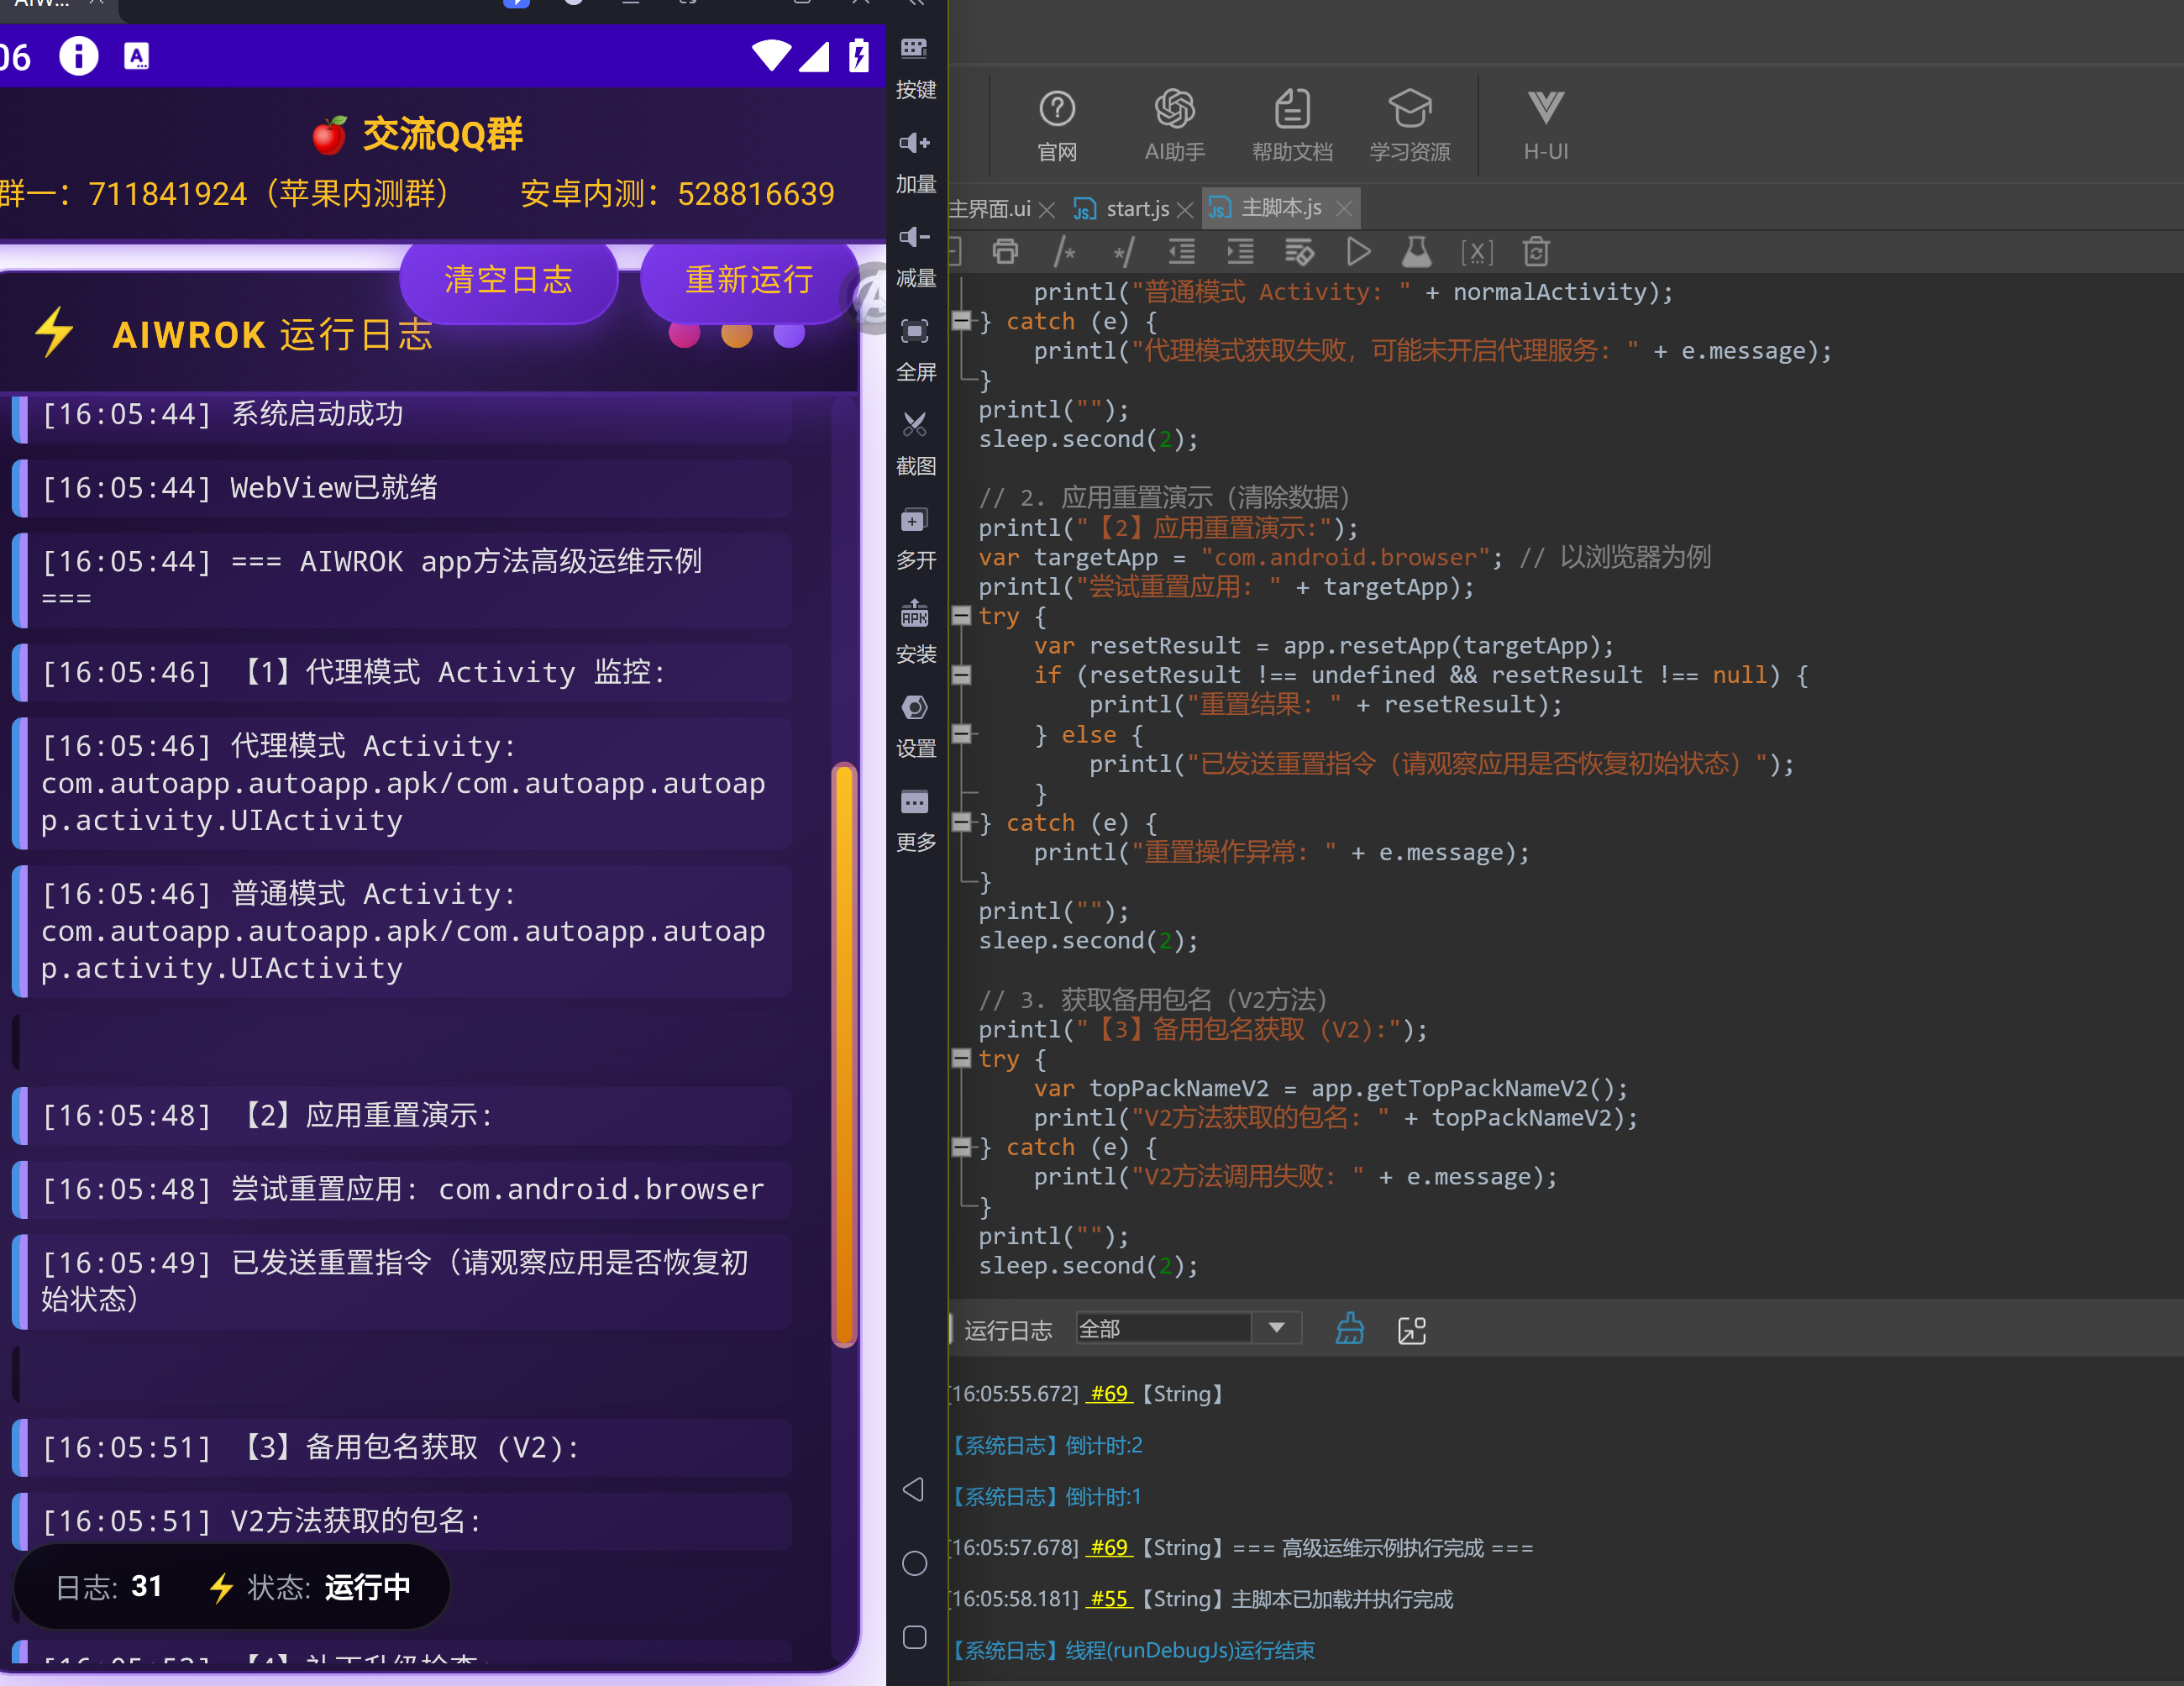
Task: Tap the 清空日志 button
Action: point(508,280)
